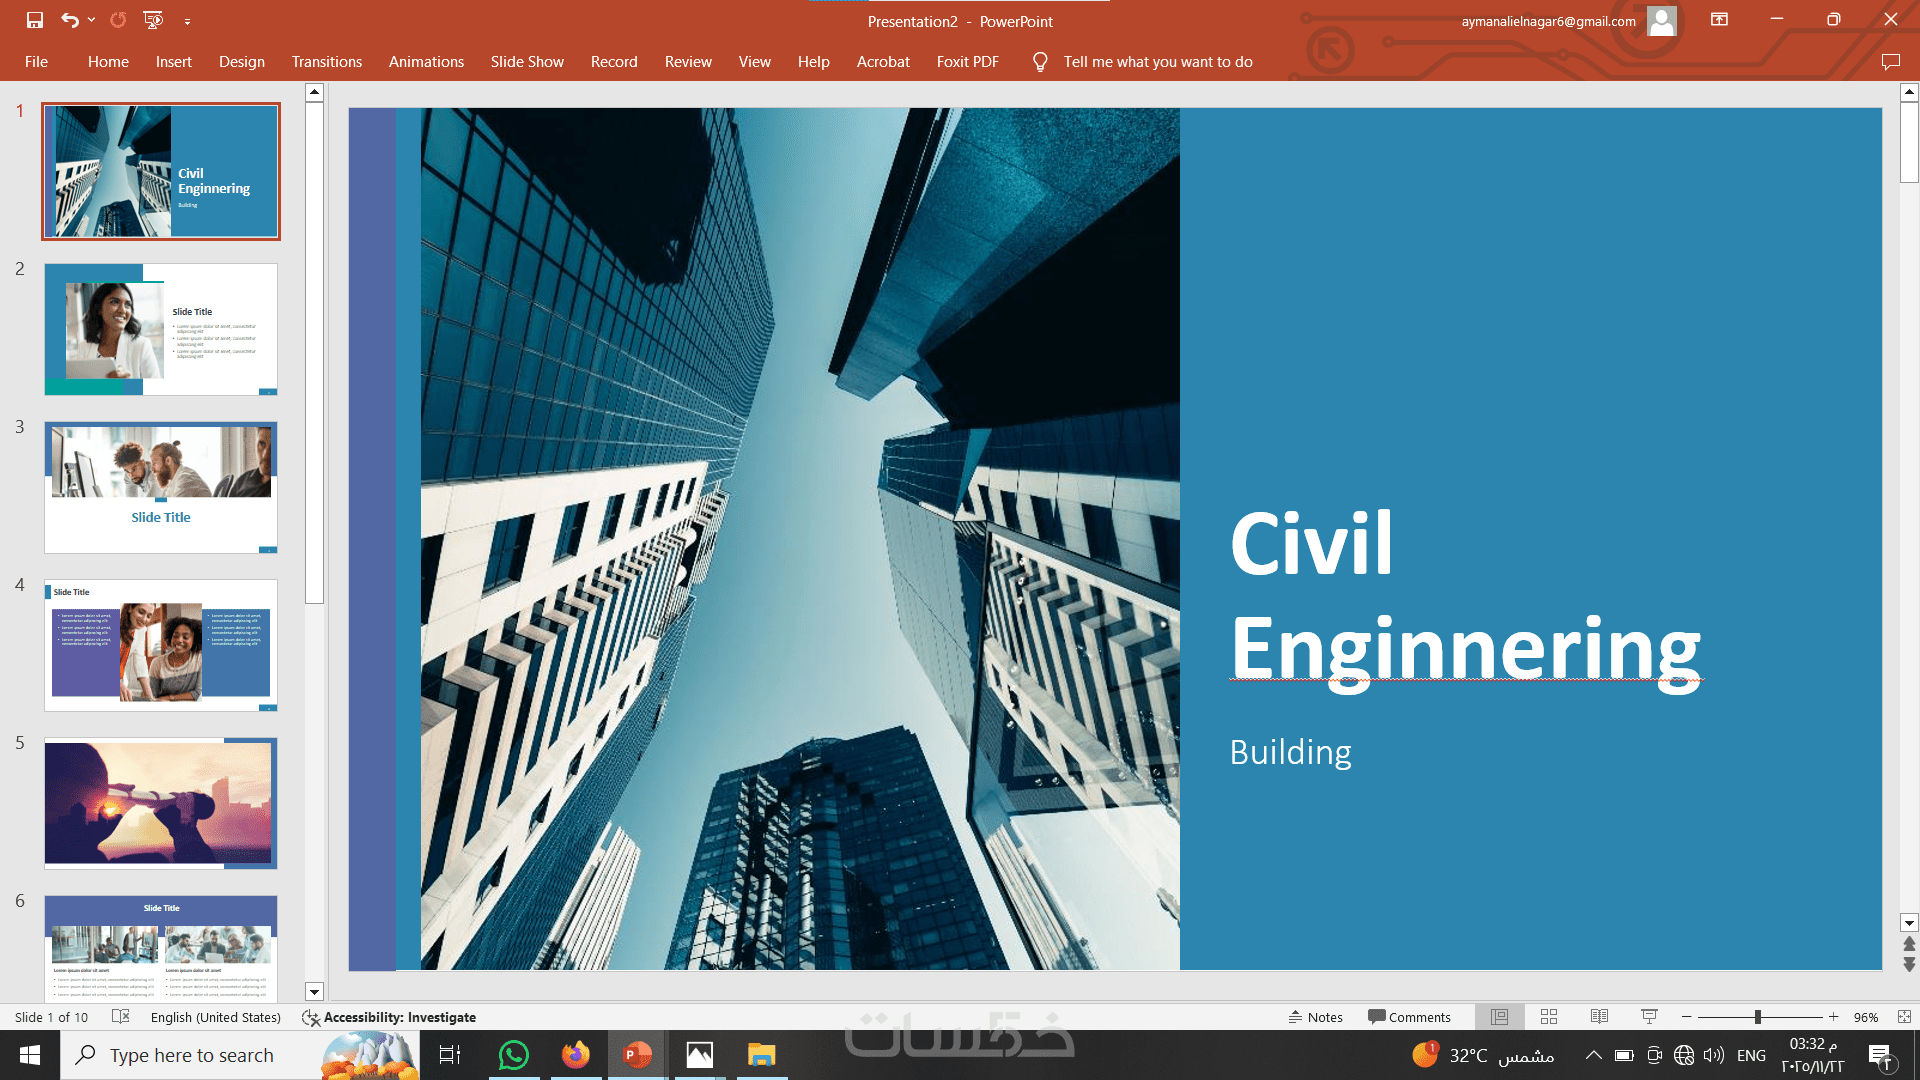Toggle Normal view button in status bar
The width and height of the screenshot is (1920, 1080).
(x=1499, y=1017)
